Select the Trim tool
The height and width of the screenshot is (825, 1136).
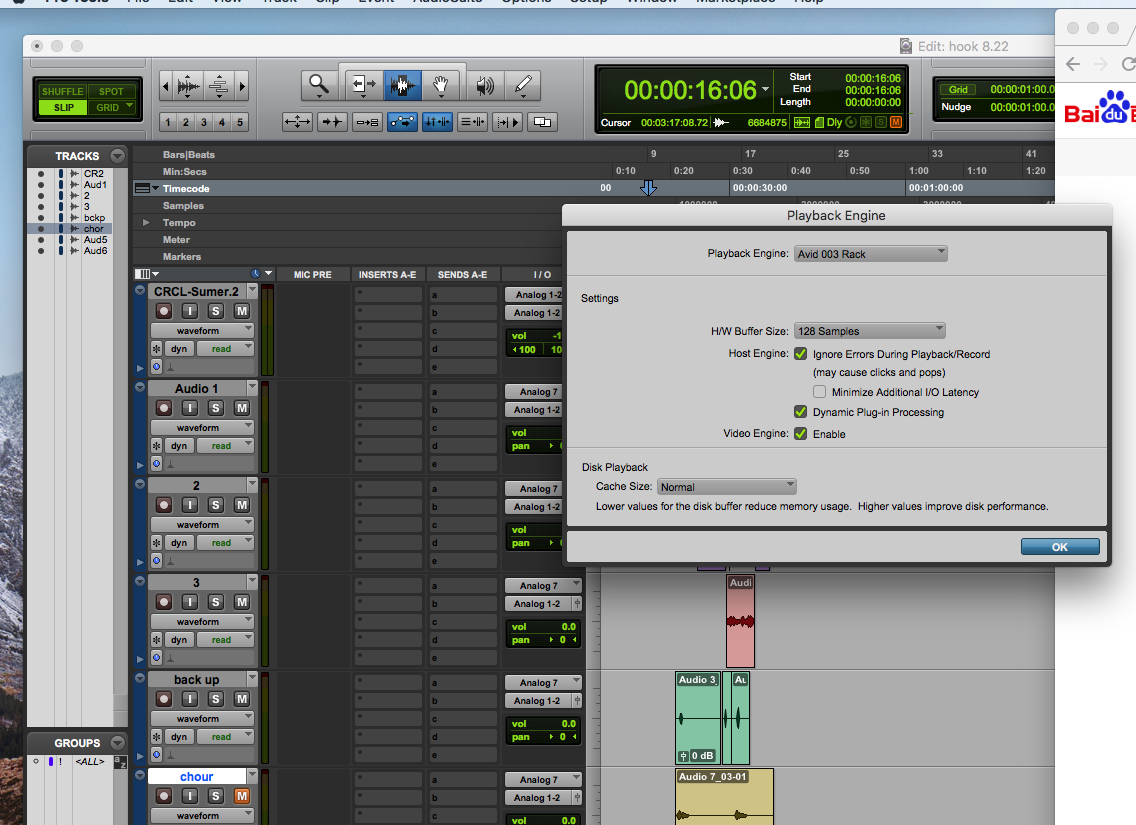364,85
